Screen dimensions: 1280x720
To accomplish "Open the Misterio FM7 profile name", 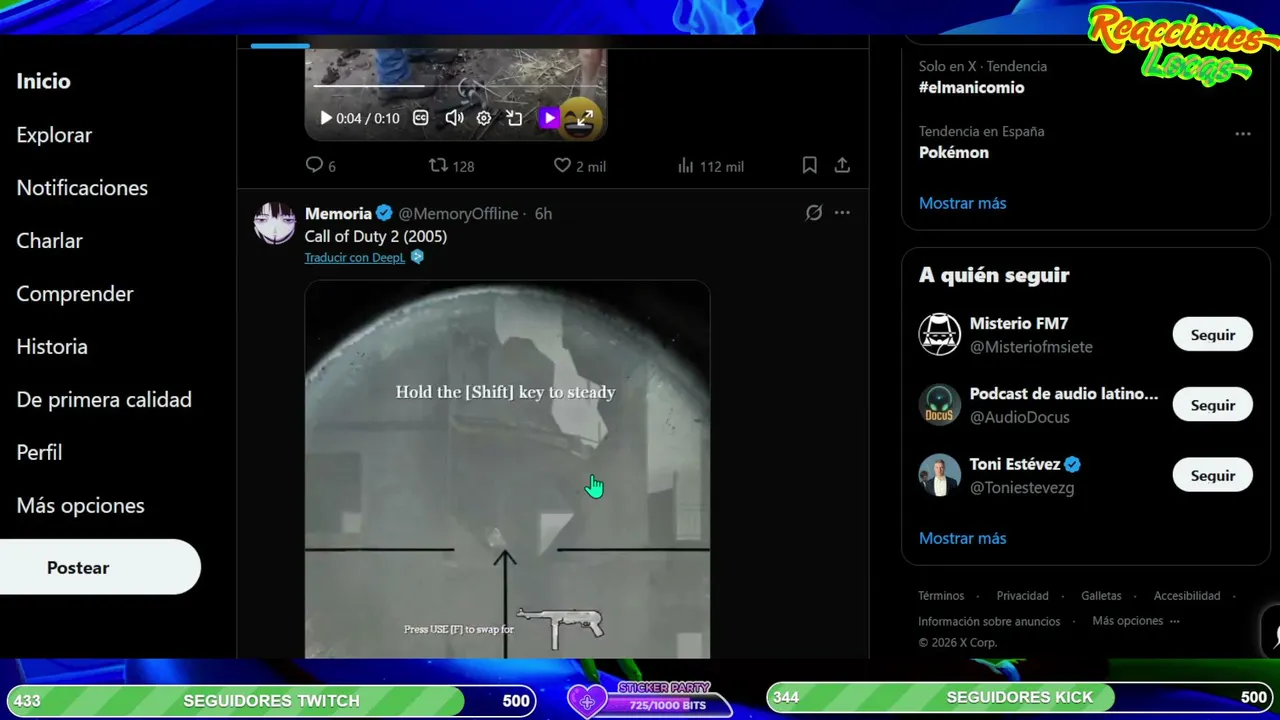I will click(x=1019, y=324).
